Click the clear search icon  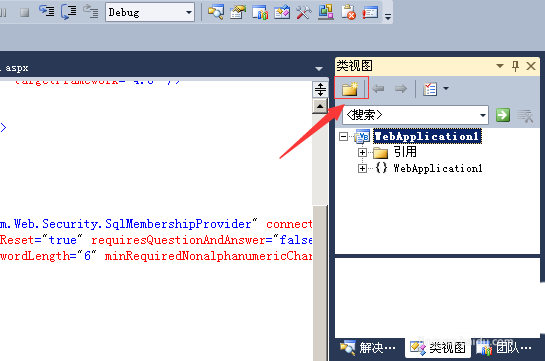click(x=525, y=116)
